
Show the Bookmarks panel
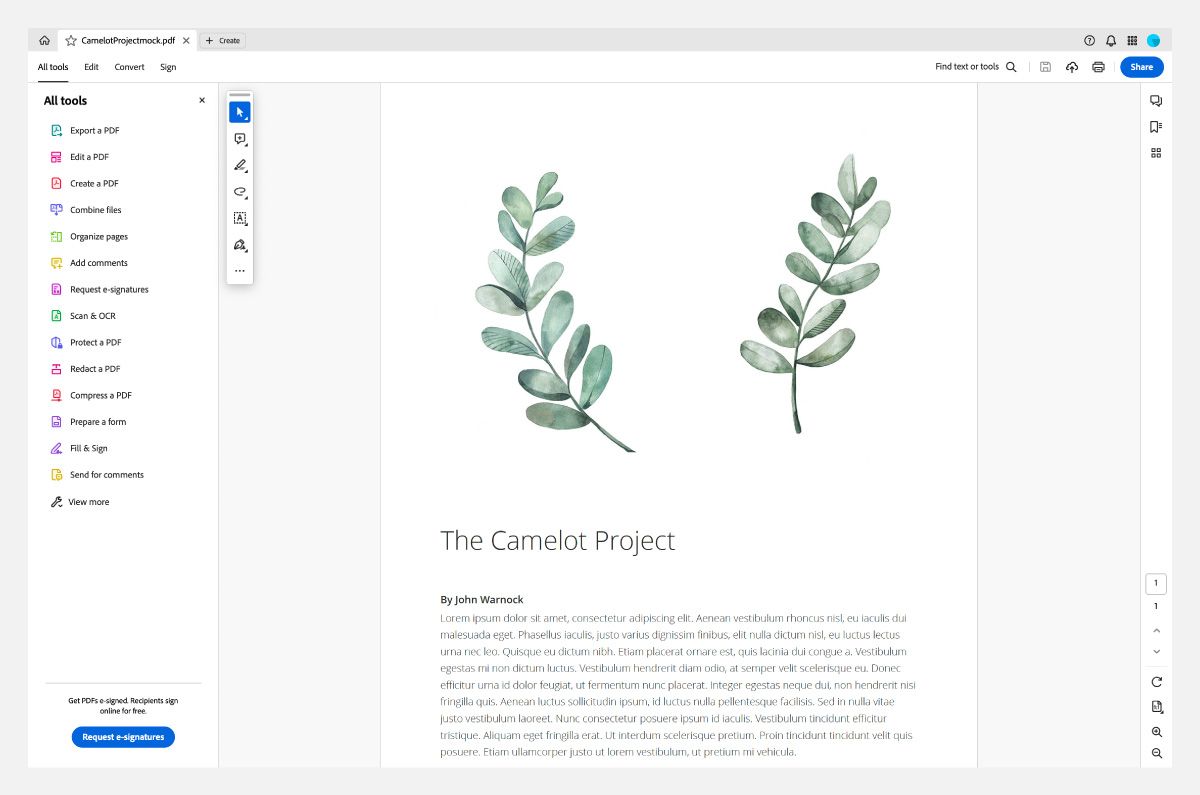(x=1156, y=126)
